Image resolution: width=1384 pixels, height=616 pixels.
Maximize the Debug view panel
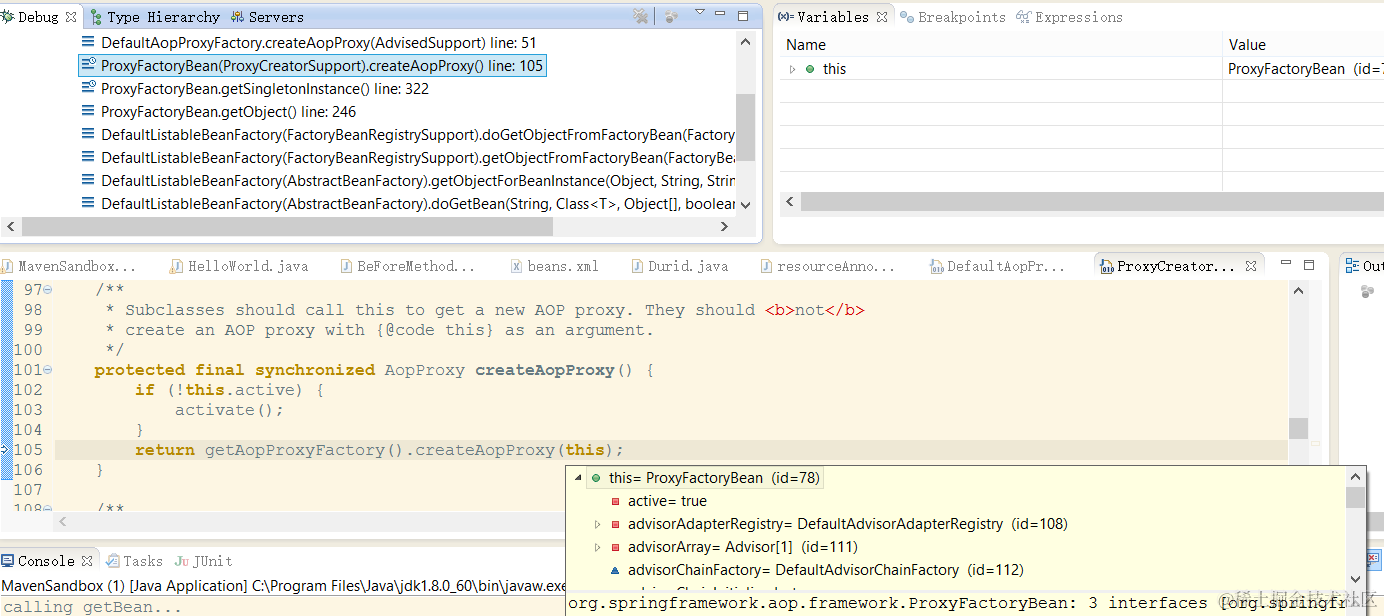click(x=743, y=16)
